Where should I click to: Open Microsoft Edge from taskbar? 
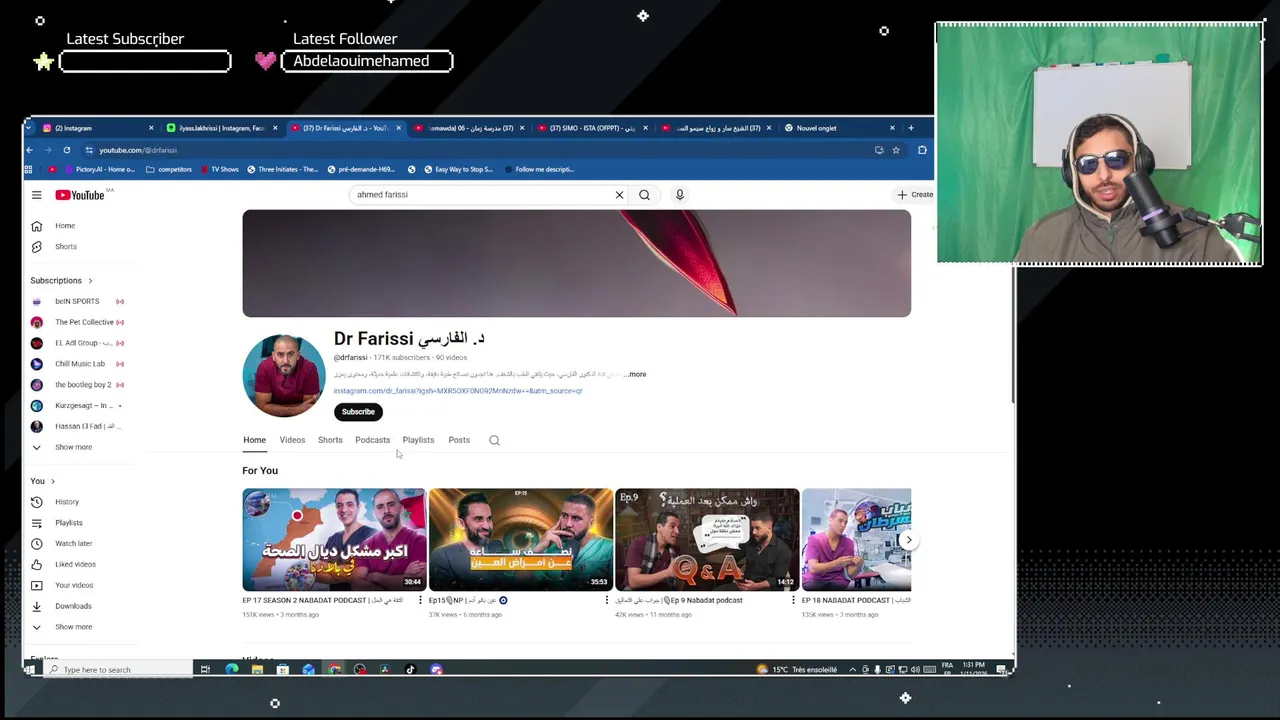pyautogui.click(x=232, y=670)
